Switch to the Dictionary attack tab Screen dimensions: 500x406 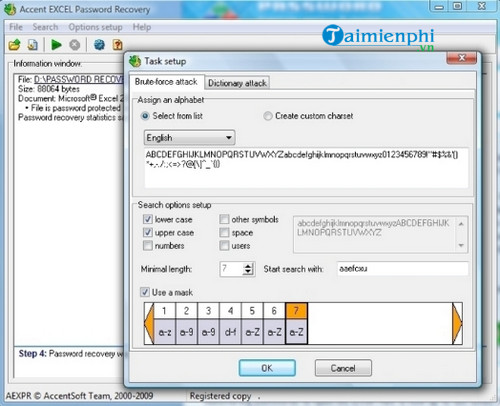(237, 83)
